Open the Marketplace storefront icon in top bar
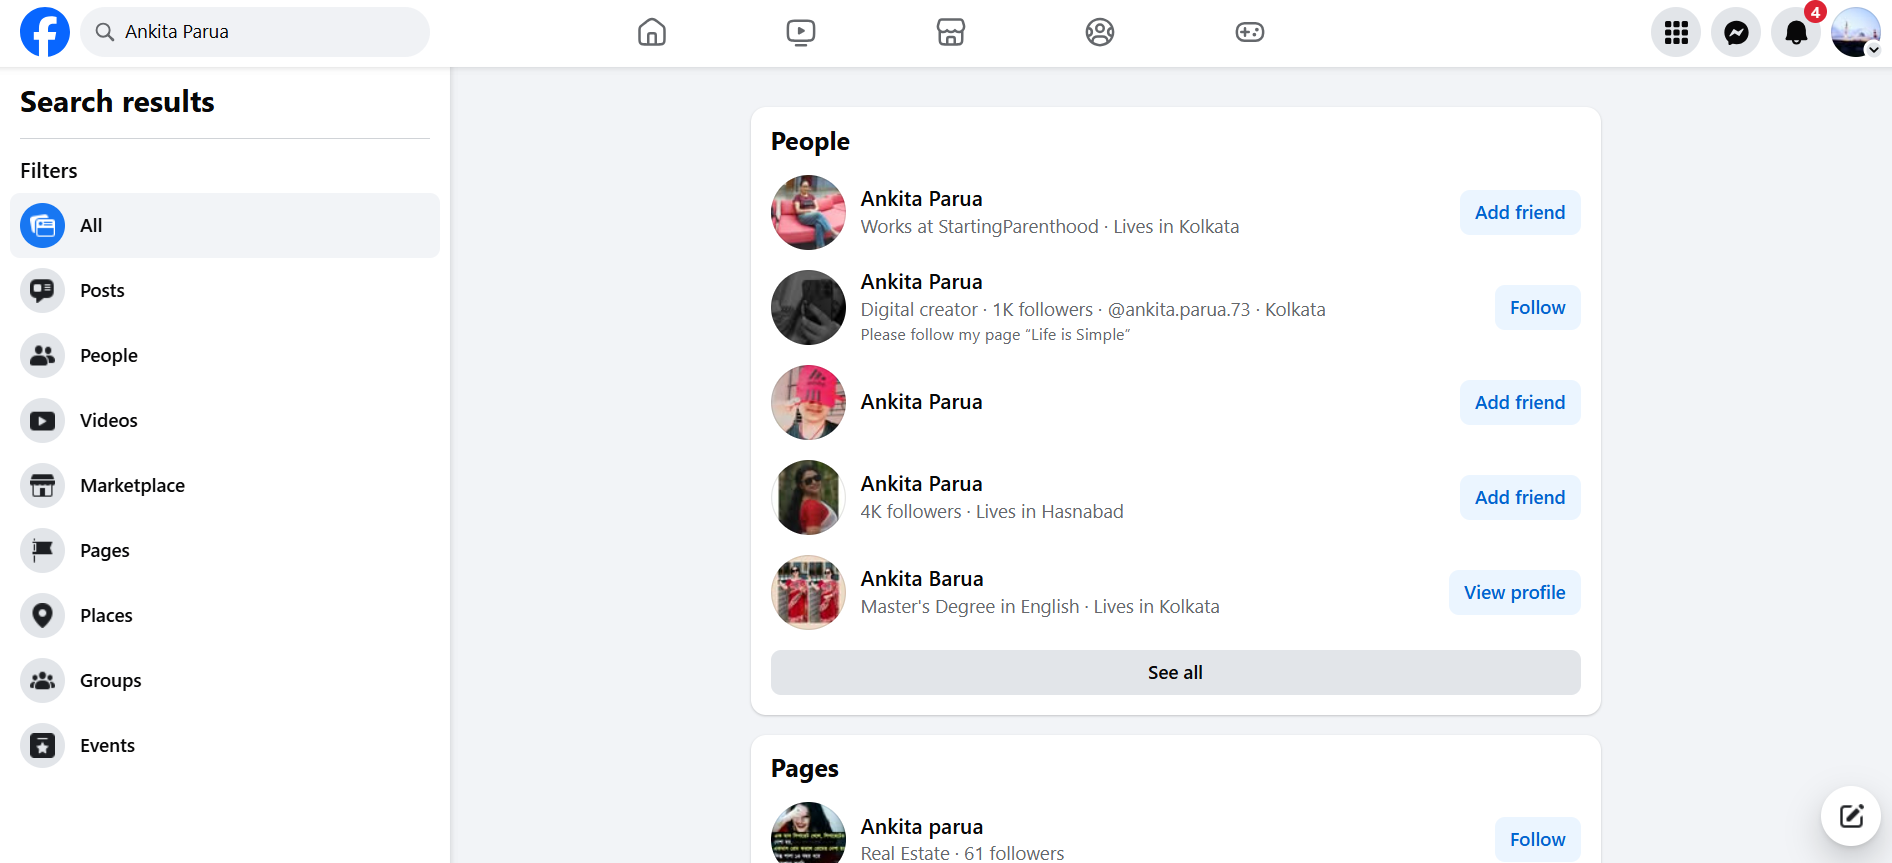The image size is (1892, 863). pyautogui.click(x=951, y=32)
